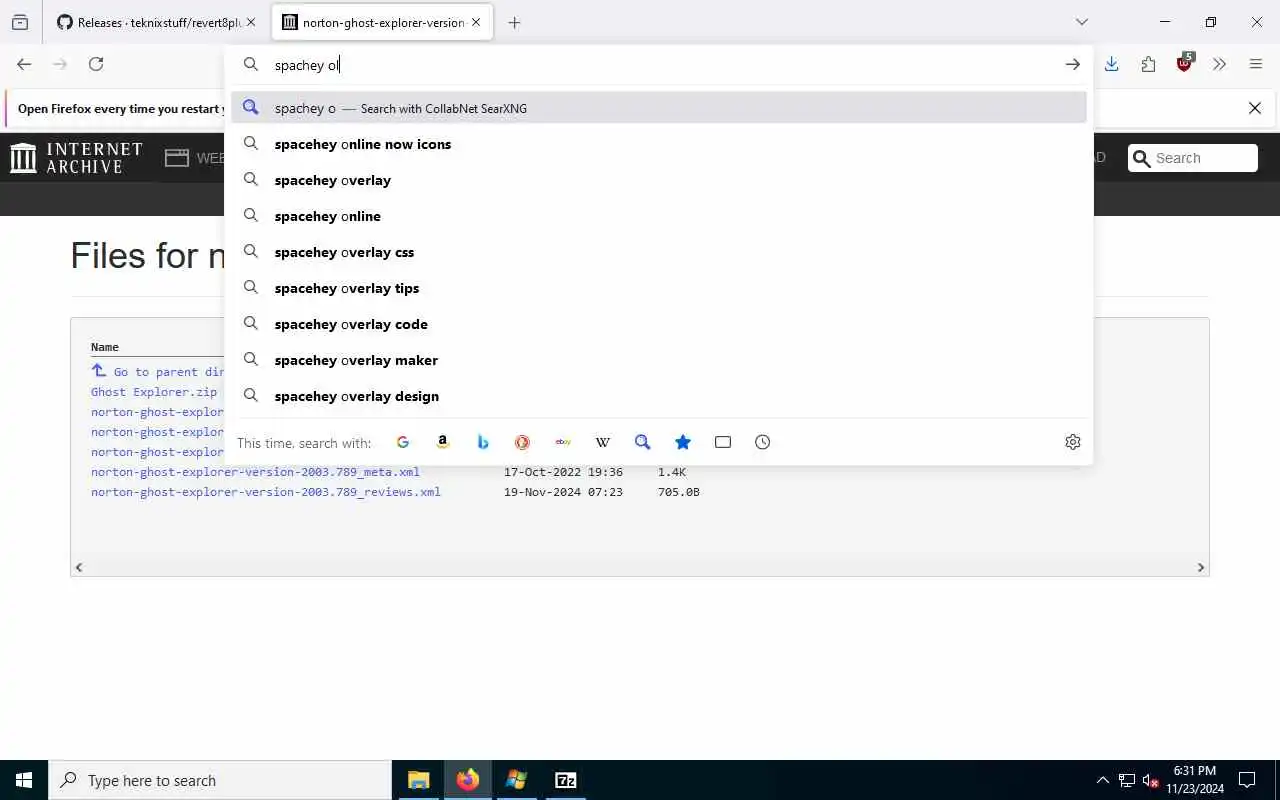Open the extensions puzzle icon

(x=1148, y=64)
